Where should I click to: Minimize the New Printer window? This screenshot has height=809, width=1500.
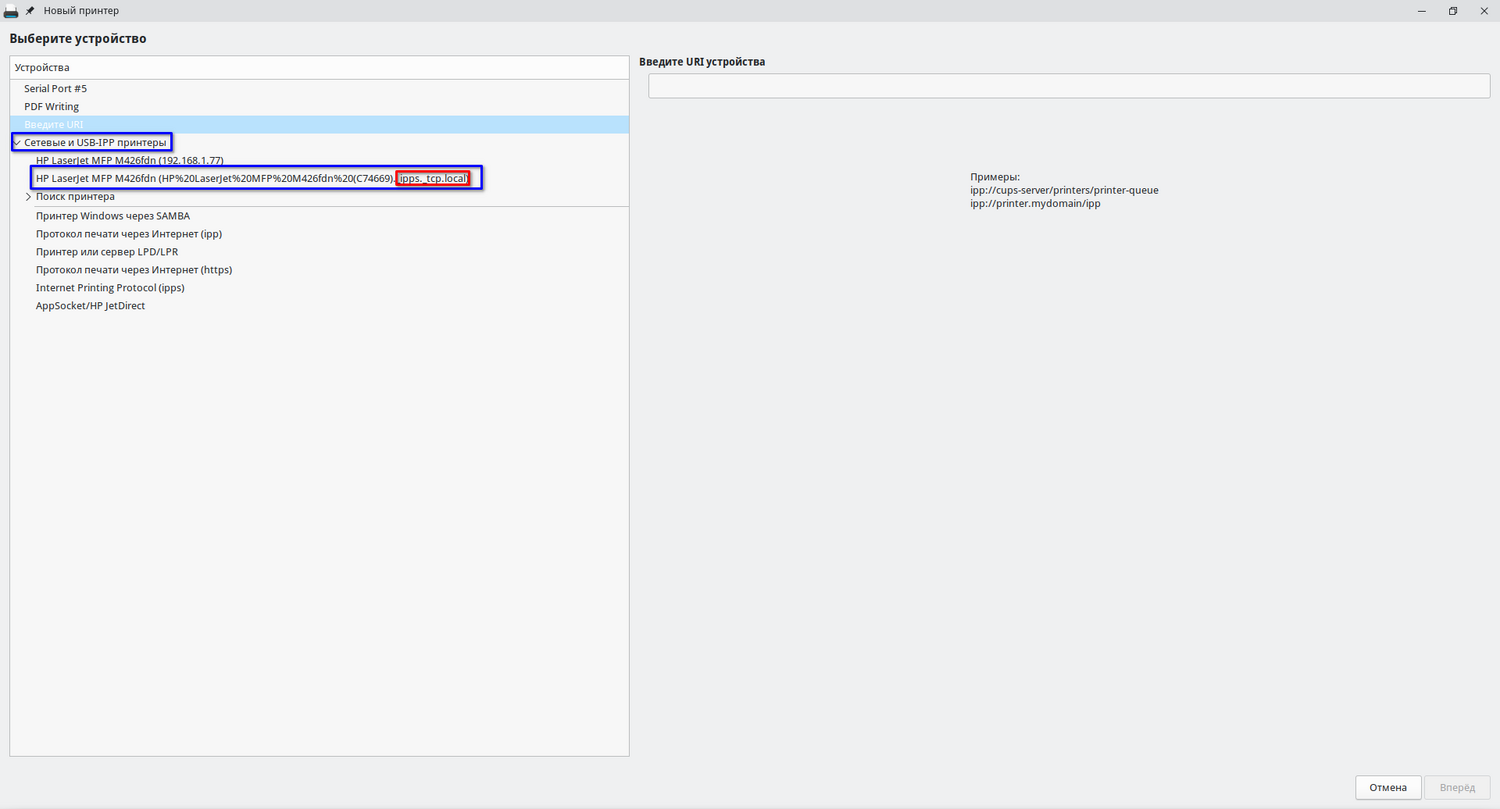point(1421,11)
